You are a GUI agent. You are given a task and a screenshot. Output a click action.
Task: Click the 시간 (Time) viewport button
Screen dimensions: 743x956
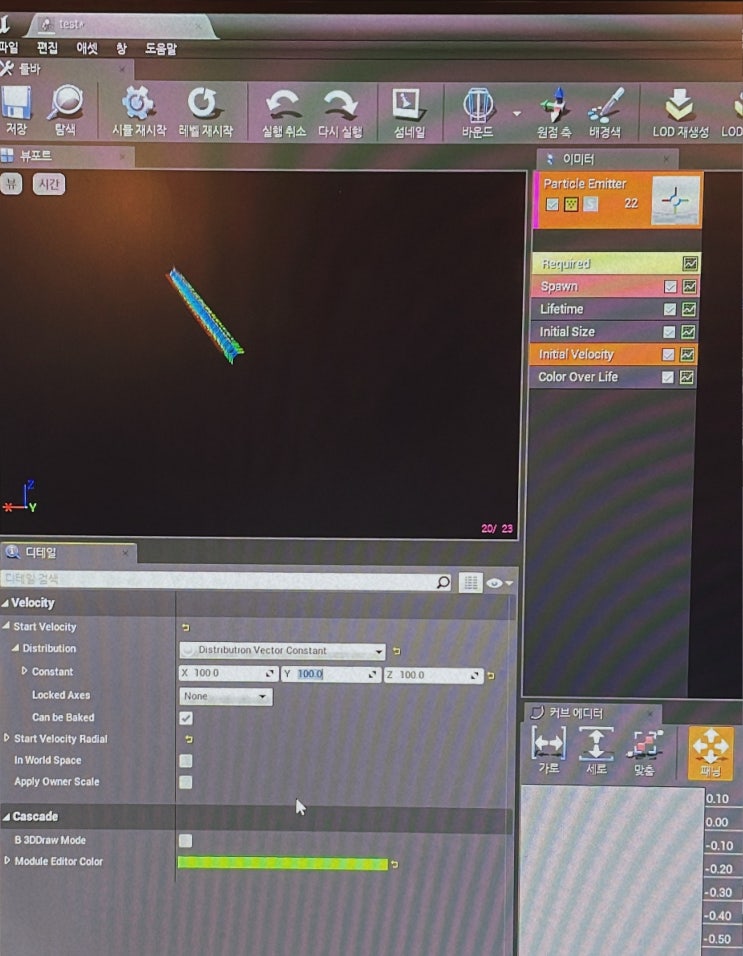pyautogui.click(x=48, y=184)
